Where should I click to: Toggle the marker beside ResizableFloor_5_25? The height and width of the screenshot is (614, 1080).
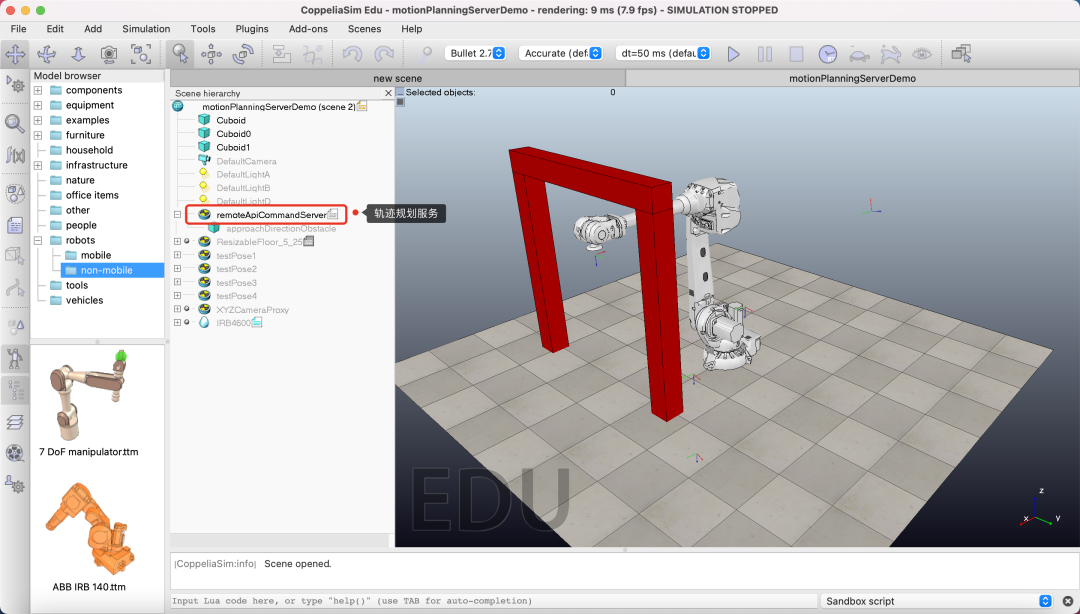pos(186,243)
